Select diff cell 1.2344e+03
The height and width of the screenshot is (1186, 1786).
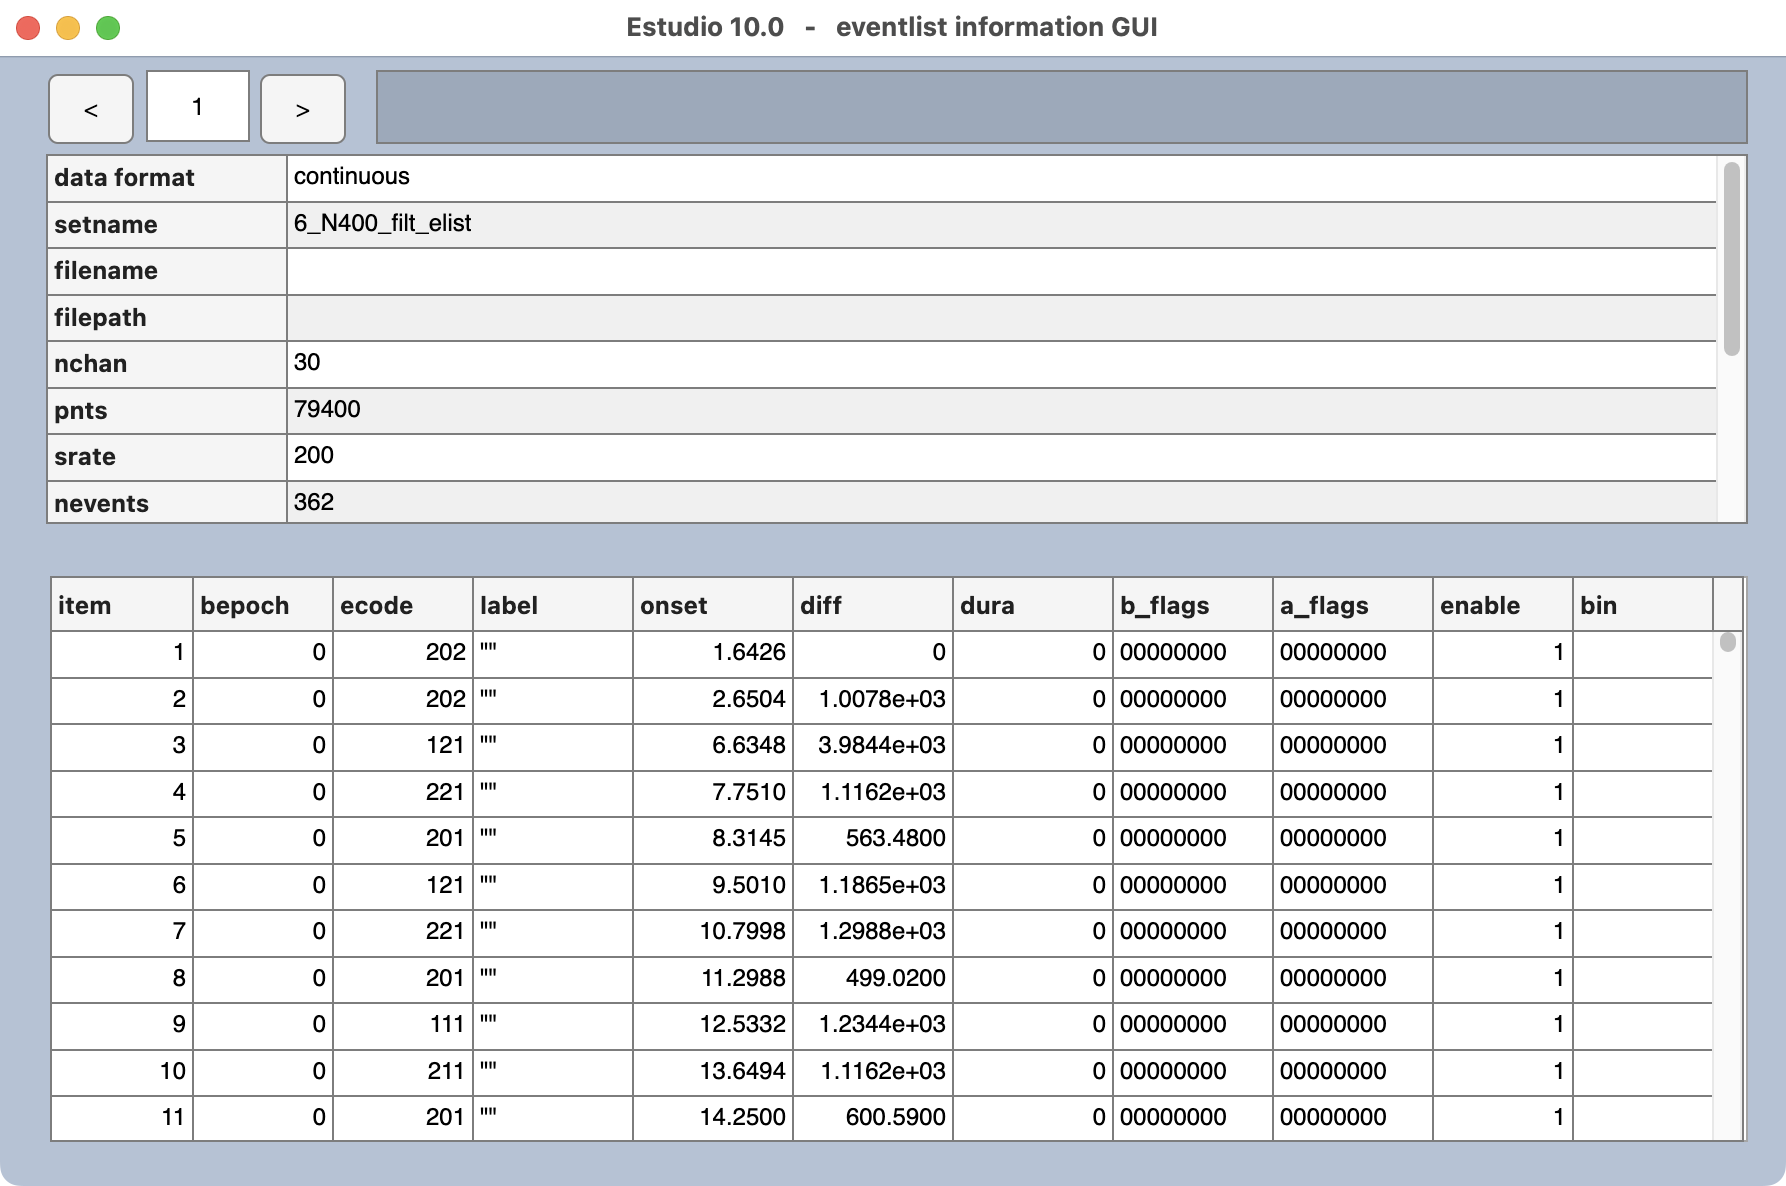pos(873,1026)
